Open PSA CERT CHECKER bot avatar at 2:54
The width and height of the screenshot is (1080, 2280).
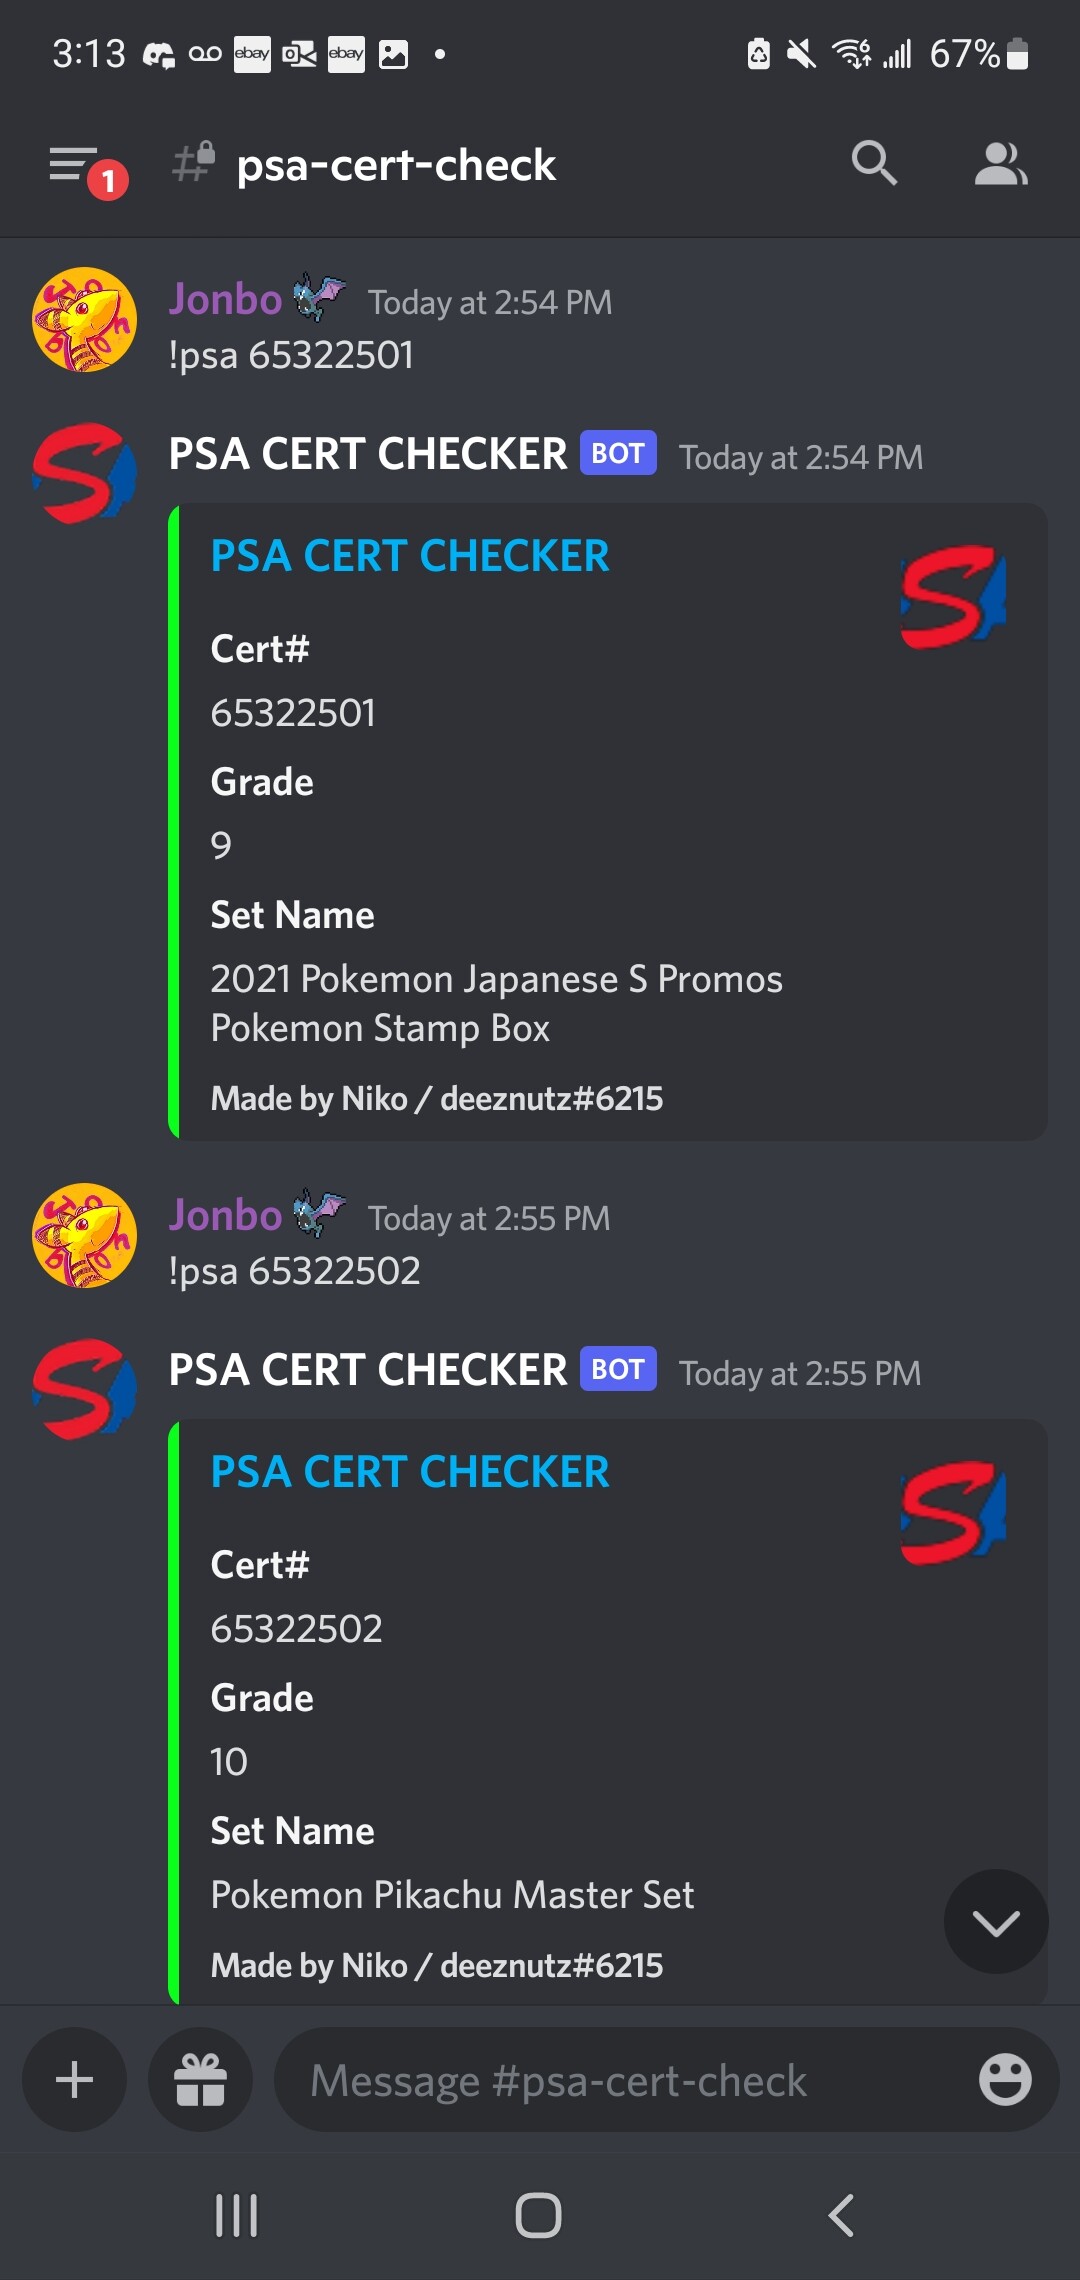[85, 473]
